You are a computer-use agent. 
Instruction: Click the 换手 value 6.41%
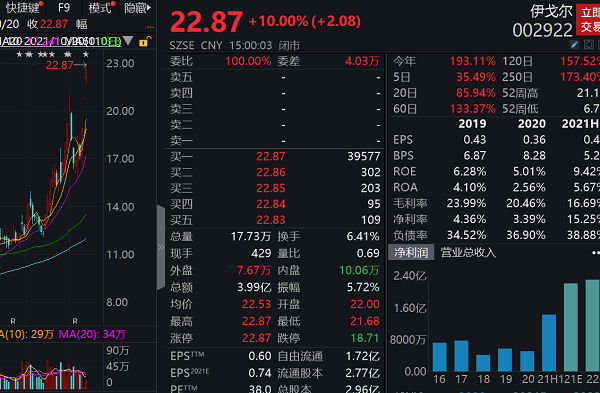pyautogui.click(x=363, y=236)
